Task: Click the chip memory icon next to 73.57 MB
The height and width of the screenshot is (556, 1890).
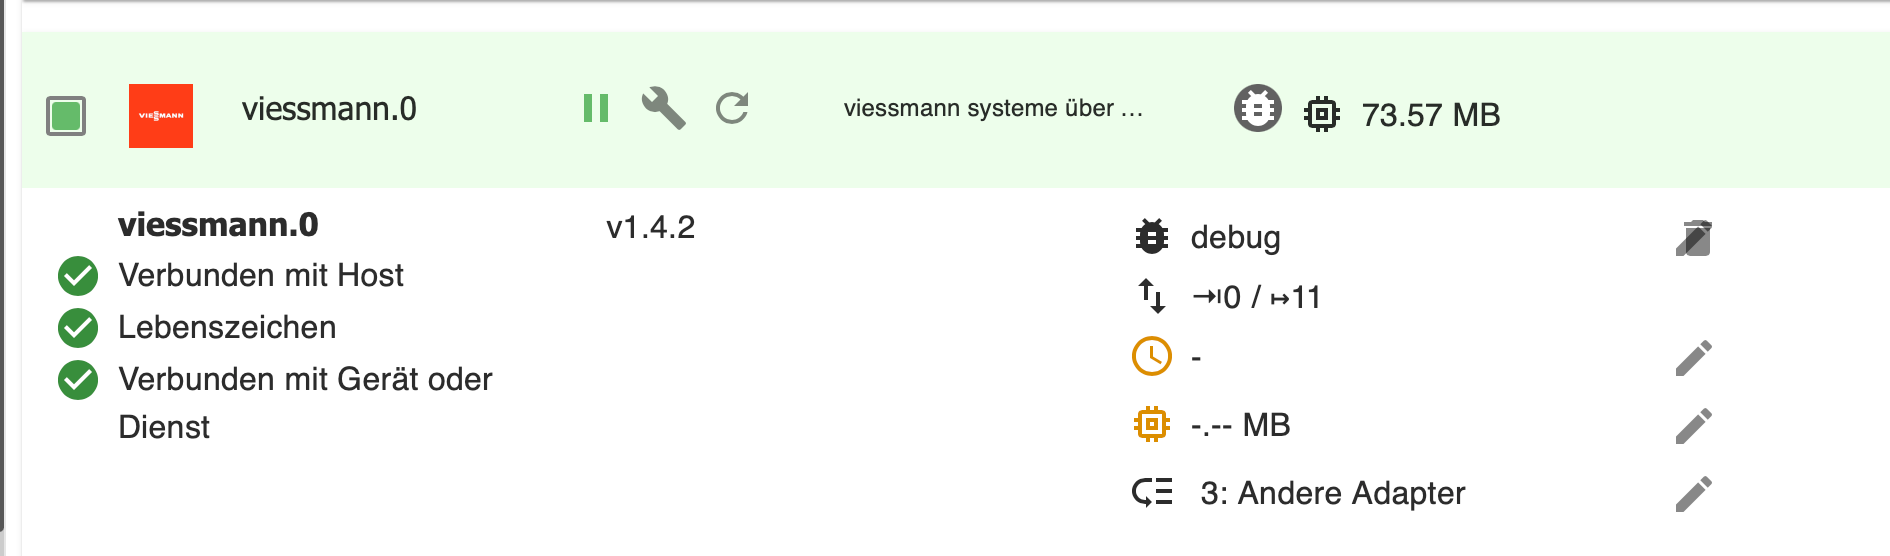Action: pyautogui.click(x=1321, y=114)
